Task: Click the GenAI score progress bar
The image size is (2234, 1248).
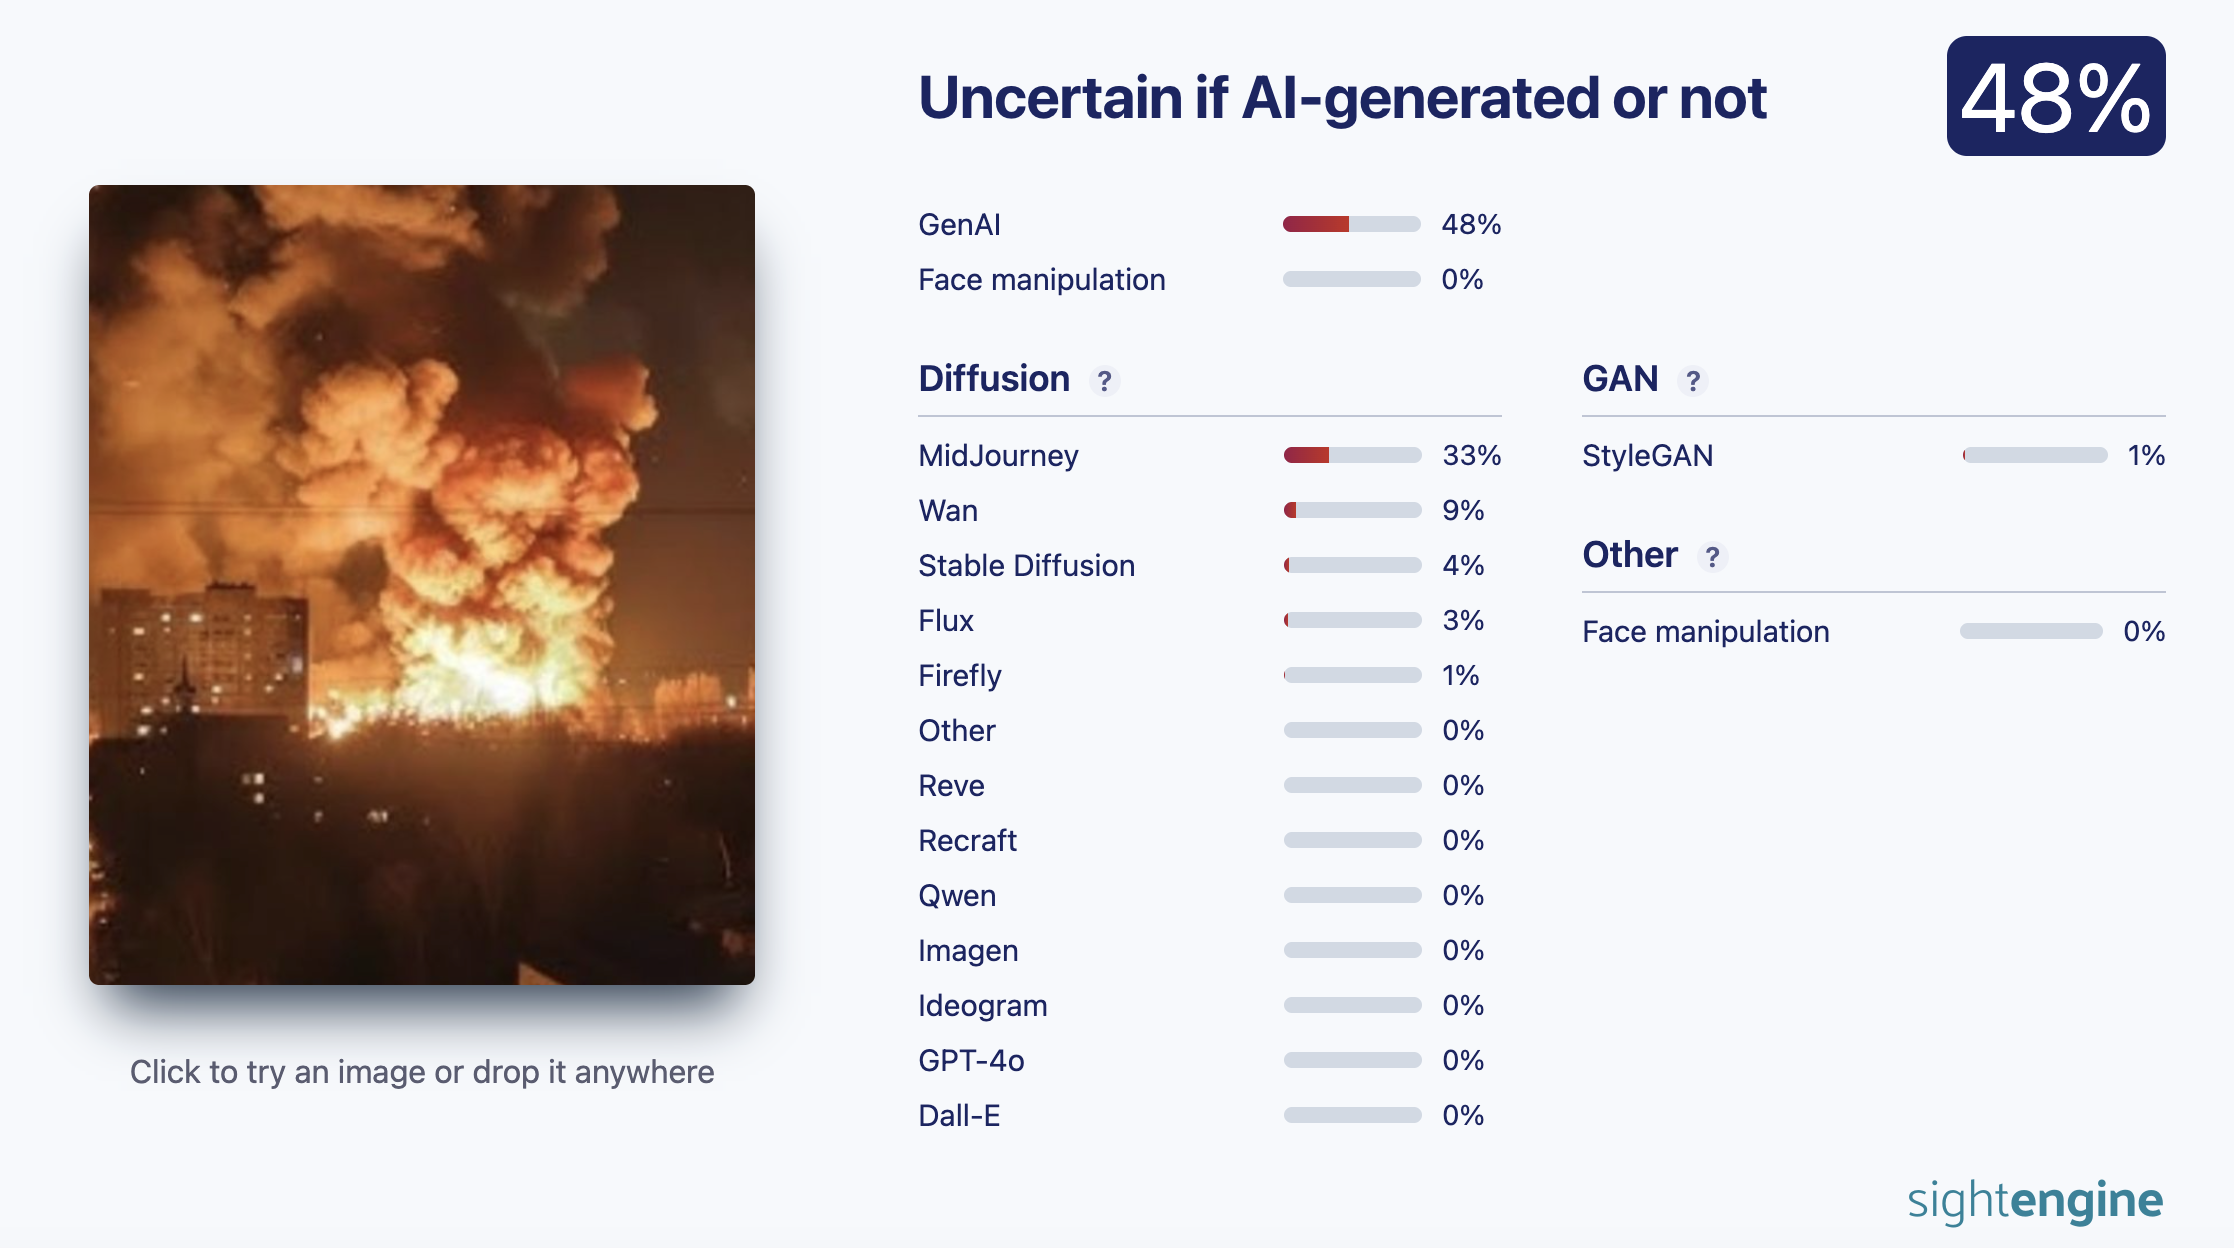Action: [x=1351, y=224]
